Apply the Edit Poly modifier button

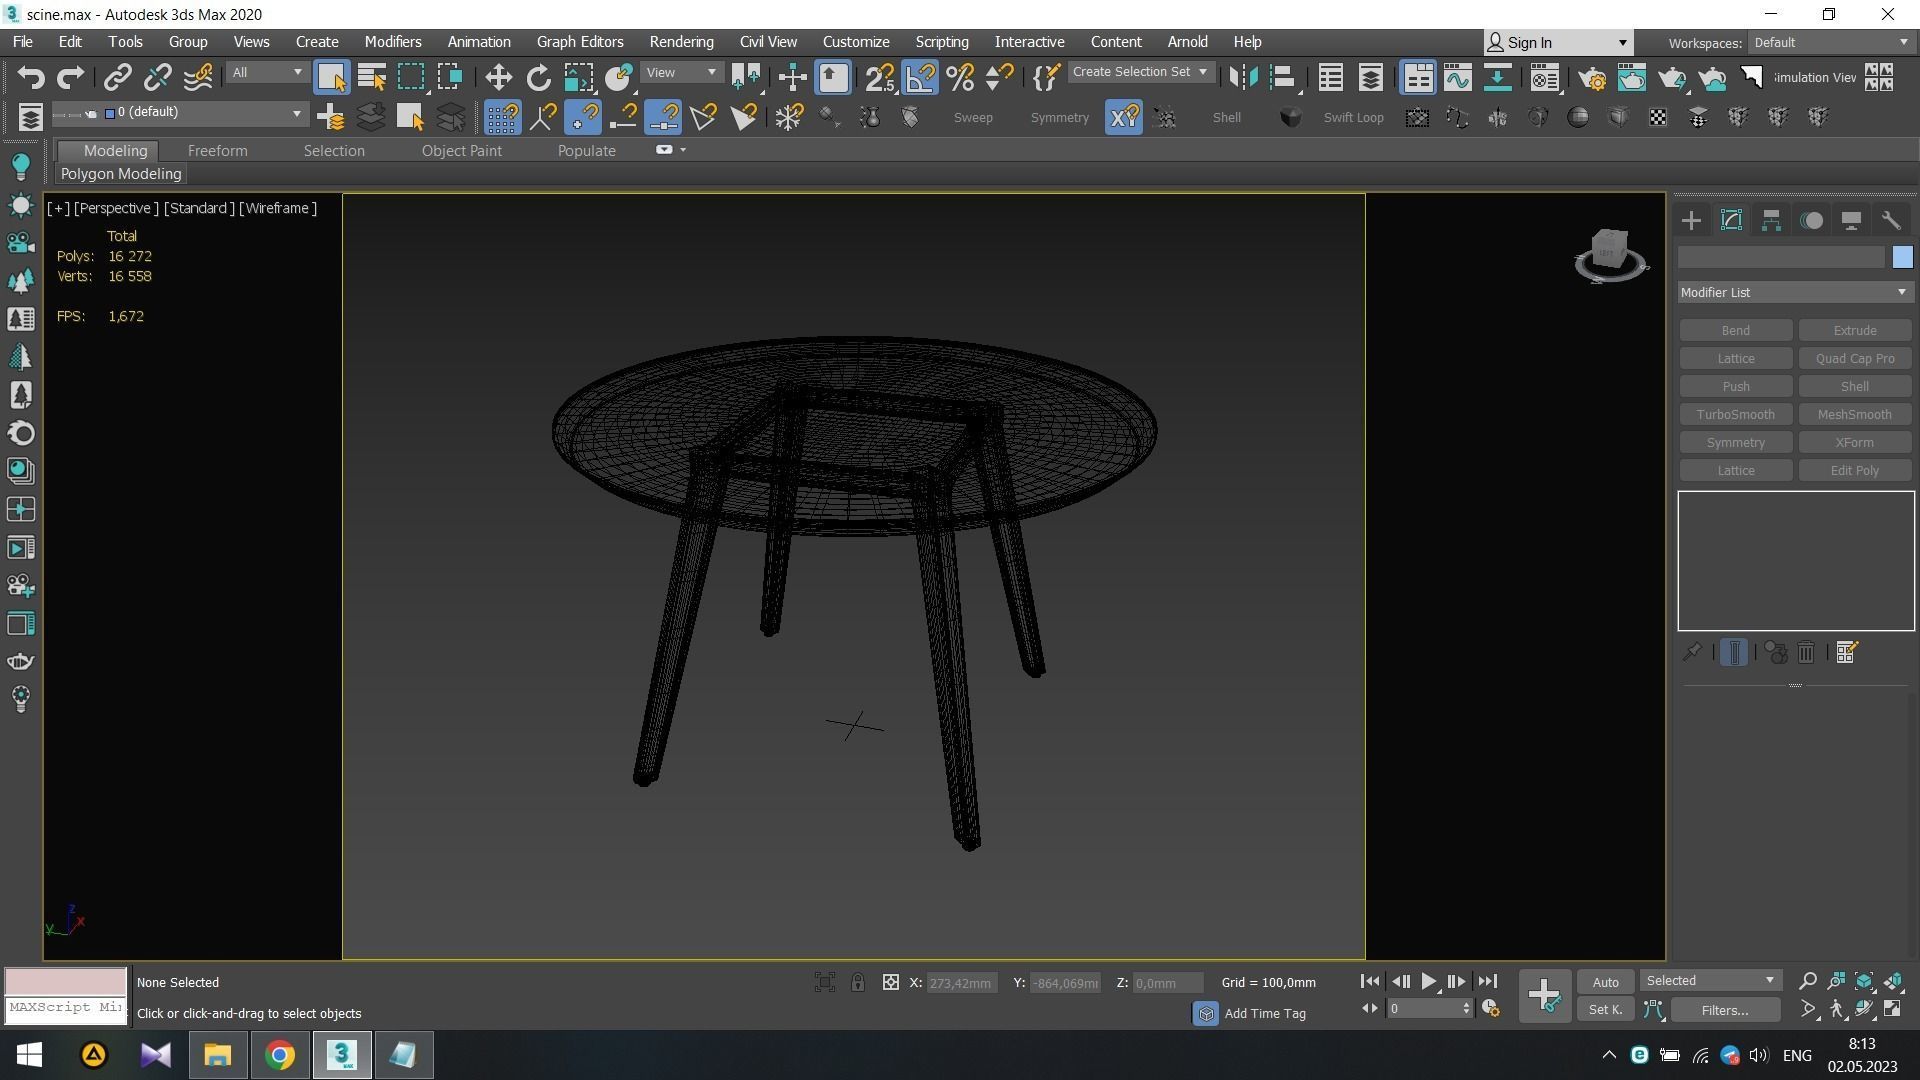1855,471
